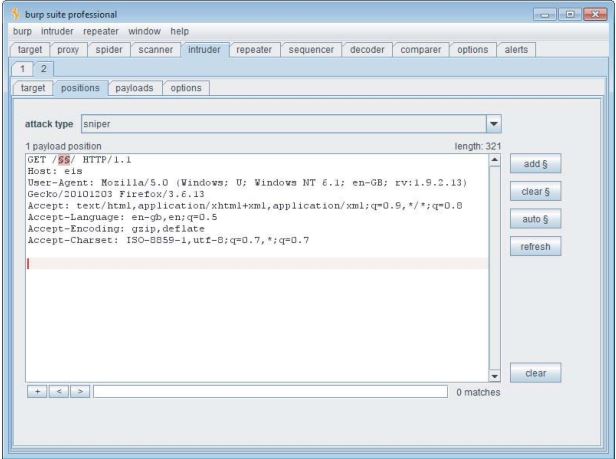
Task: Click the request editor scroll up arrow
Action: (495, 160)
